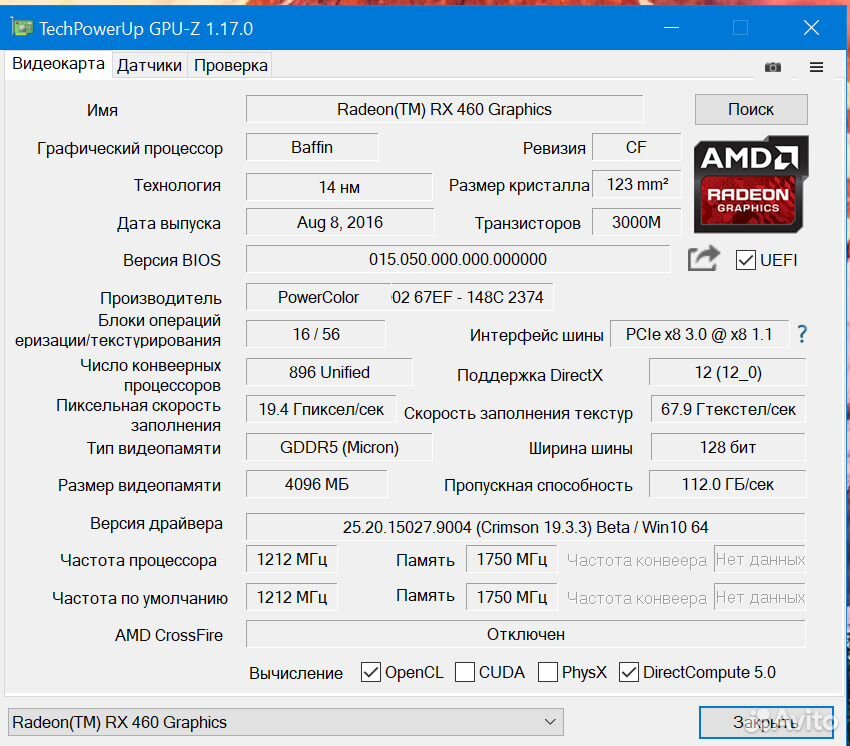Viewport: 850px width, 746px height.
Task: Click the current Частота конвеера Нет данных field
Action: pos(760,559)
